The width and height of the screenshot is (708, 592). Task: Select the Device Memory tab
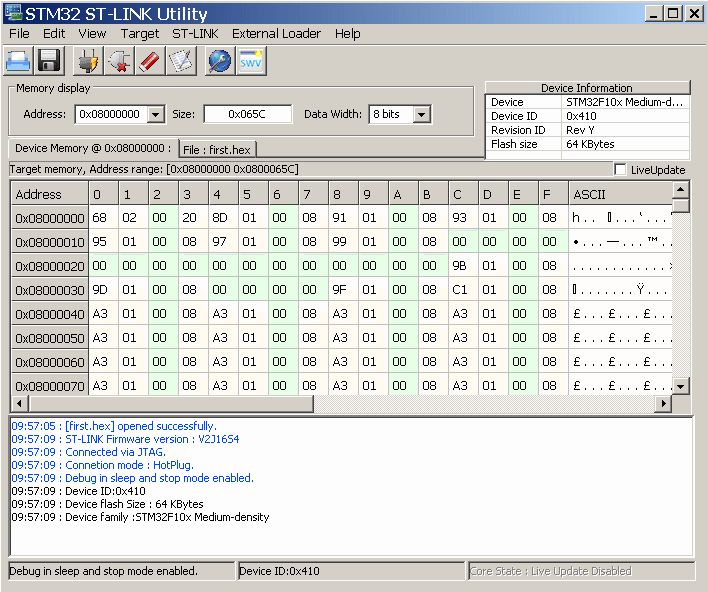pyautogui.click(x=93, y=148)
